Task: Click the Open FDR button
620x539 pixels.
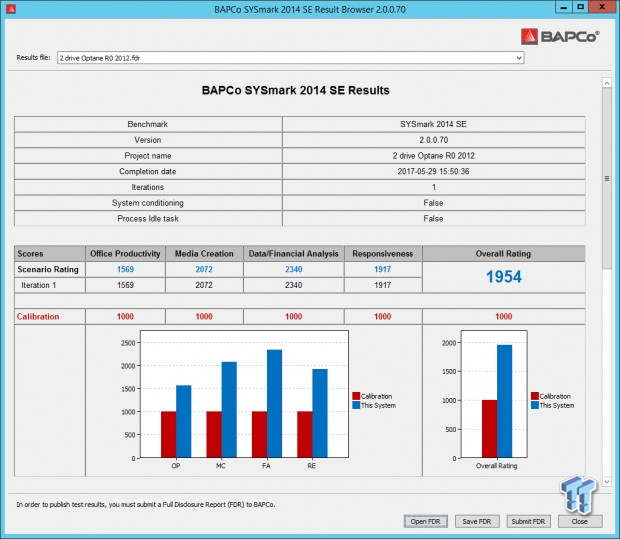Action: (425, 521)
